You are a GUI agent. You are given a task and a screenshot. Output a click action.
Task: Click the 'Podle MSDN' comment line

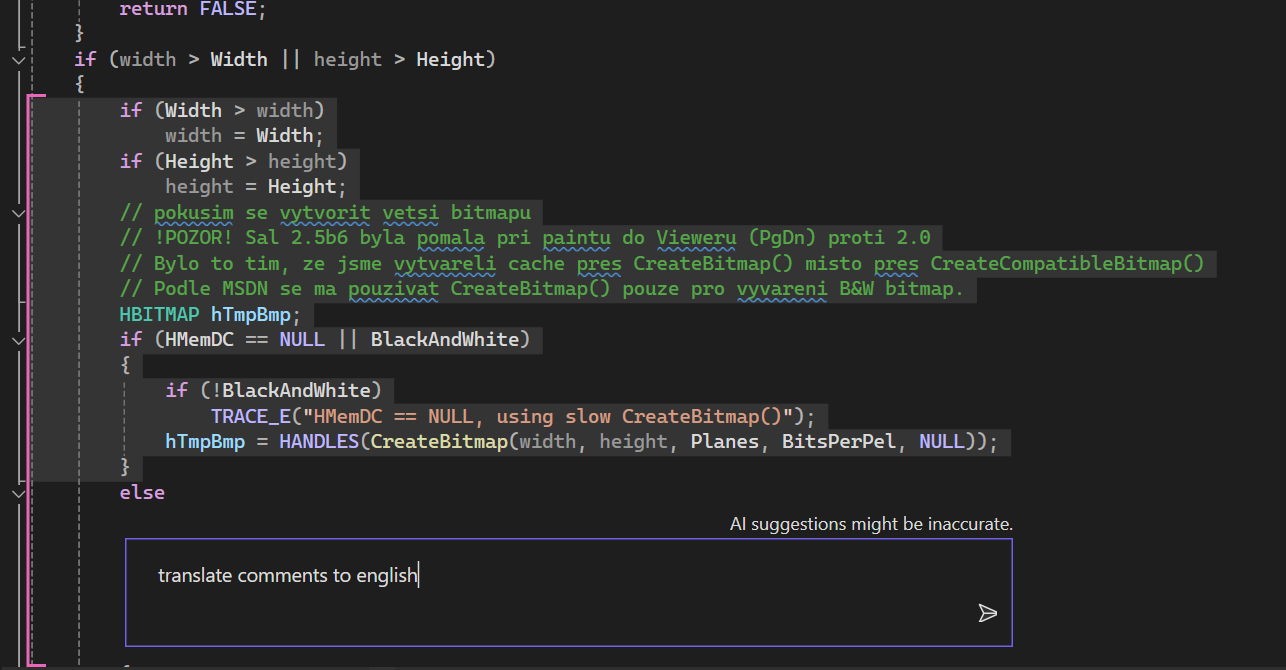click(x=540, y=289)
